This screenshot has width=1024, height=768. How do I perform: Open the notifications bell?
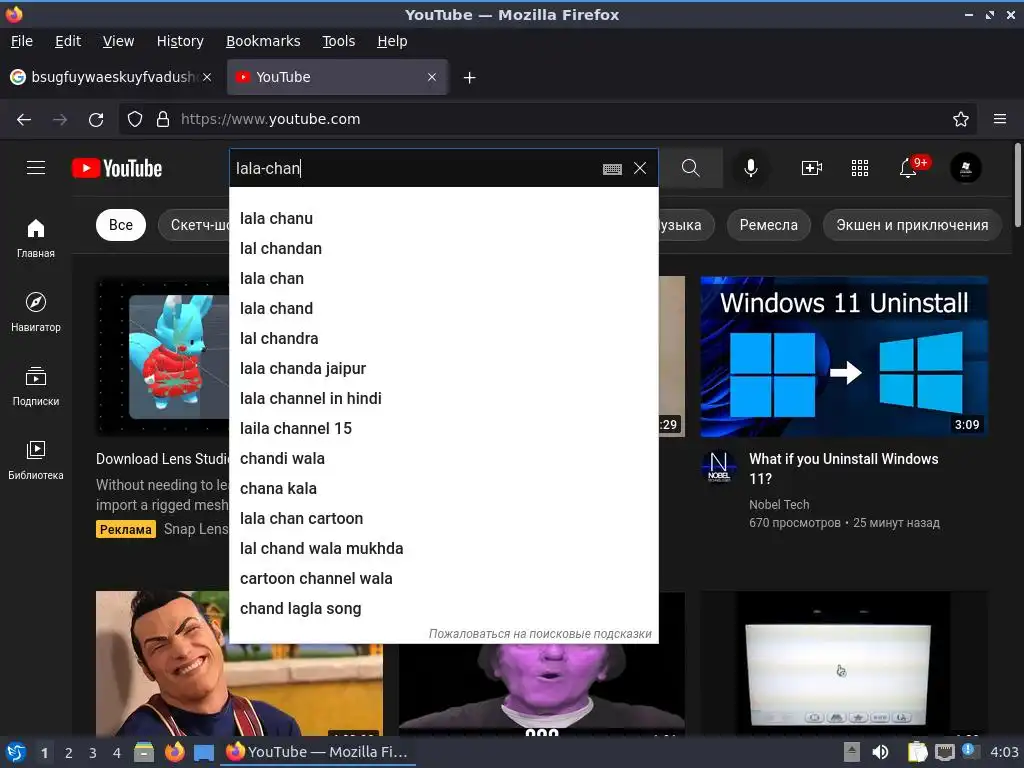click(908, 168)
